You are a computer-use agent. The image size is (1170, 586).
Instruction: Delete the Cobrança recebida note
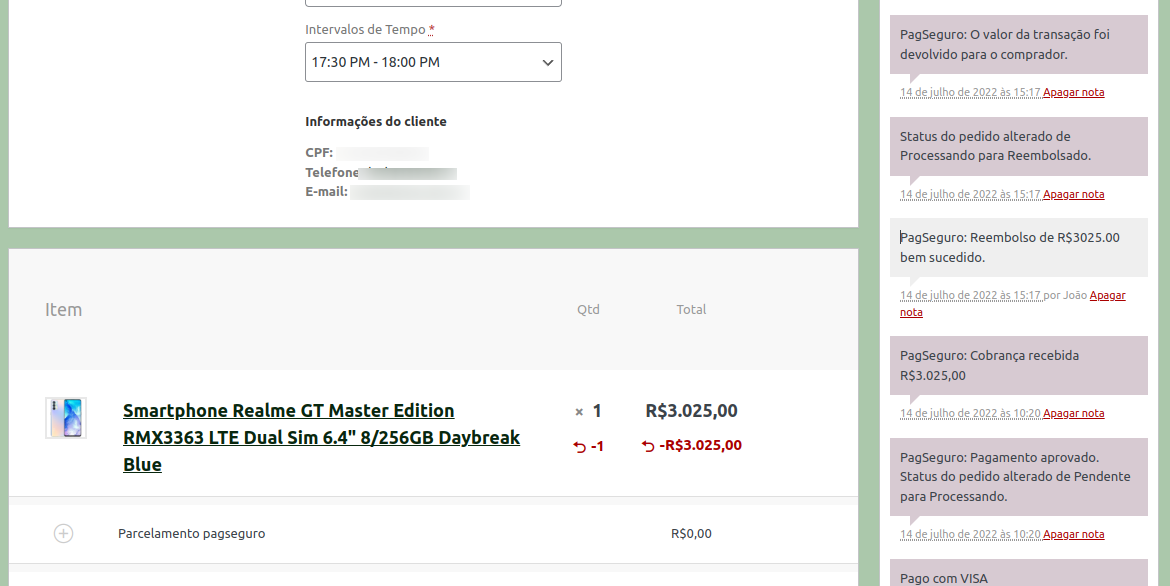point(1073,414)
